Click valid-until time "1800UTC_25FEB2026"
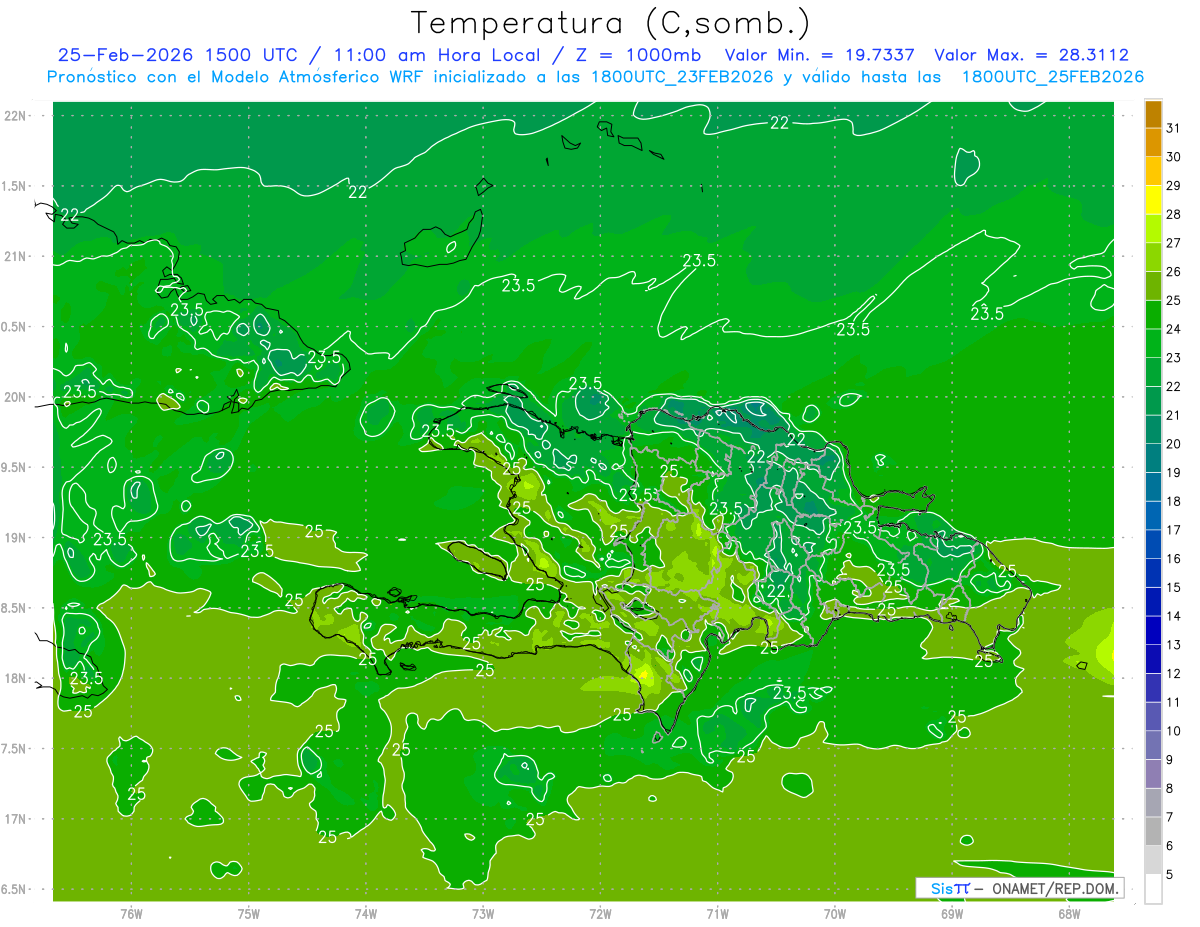1200x927 pixels. (x=1053, y=77)
